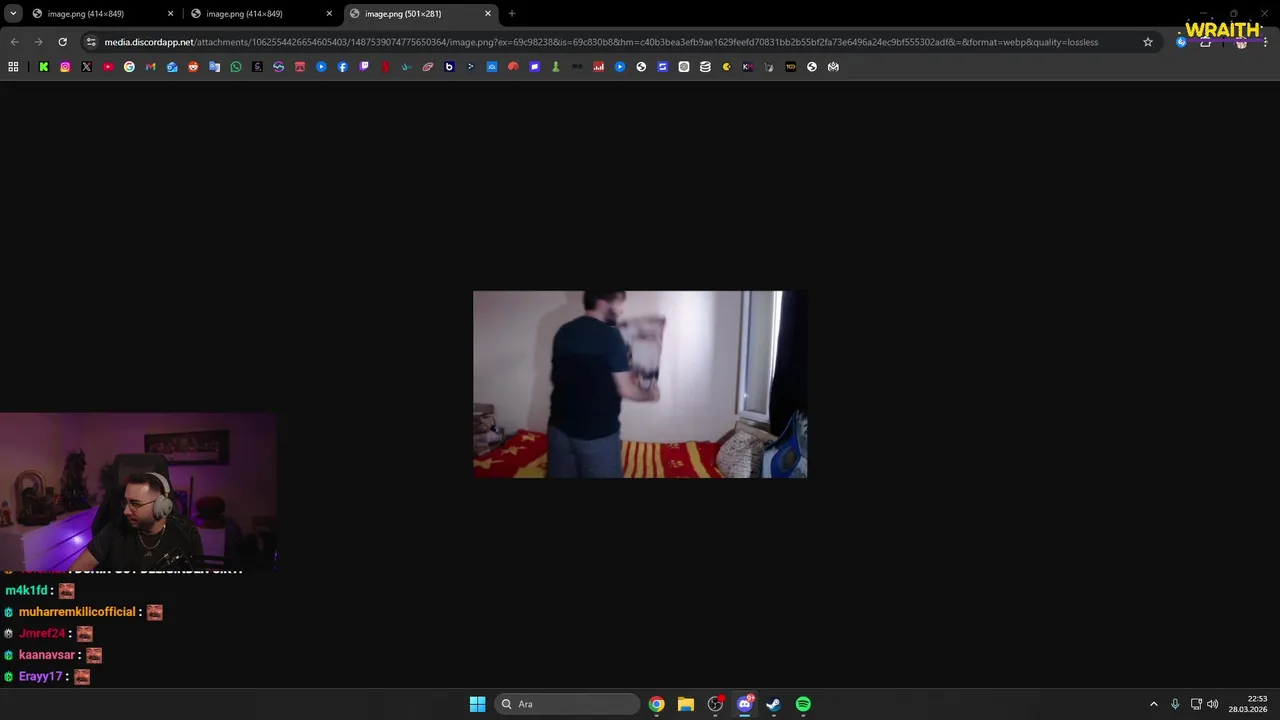Open tab search dropdown arrow
Screen dimensions: 1280x720
pyautogui.click(x=13, y=14)
